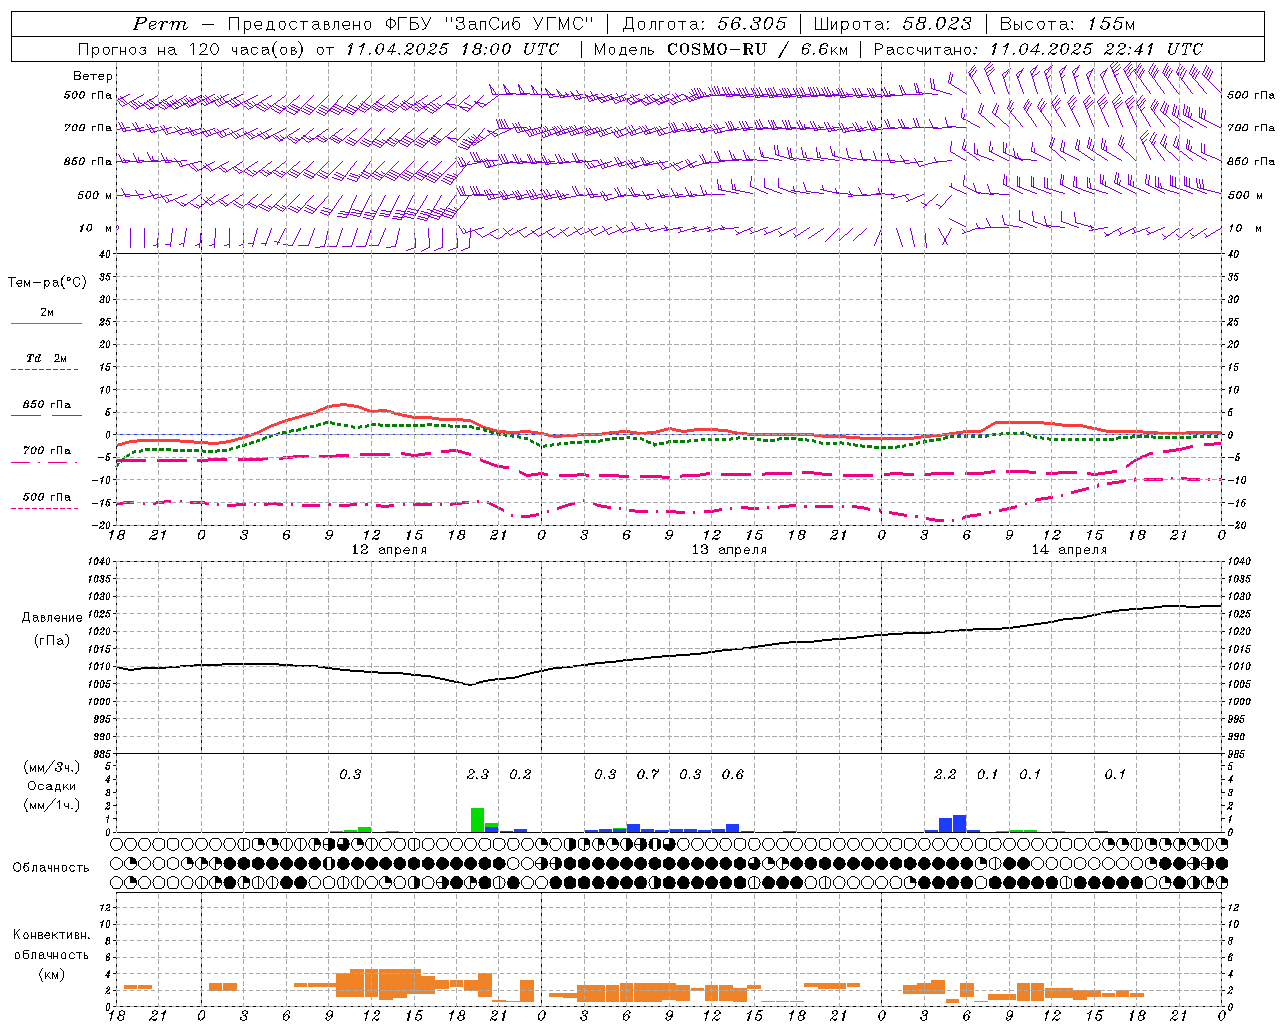Click the "(км)" convective cloud unit label
This screenshot has height=1024, width=1280.
51,974
